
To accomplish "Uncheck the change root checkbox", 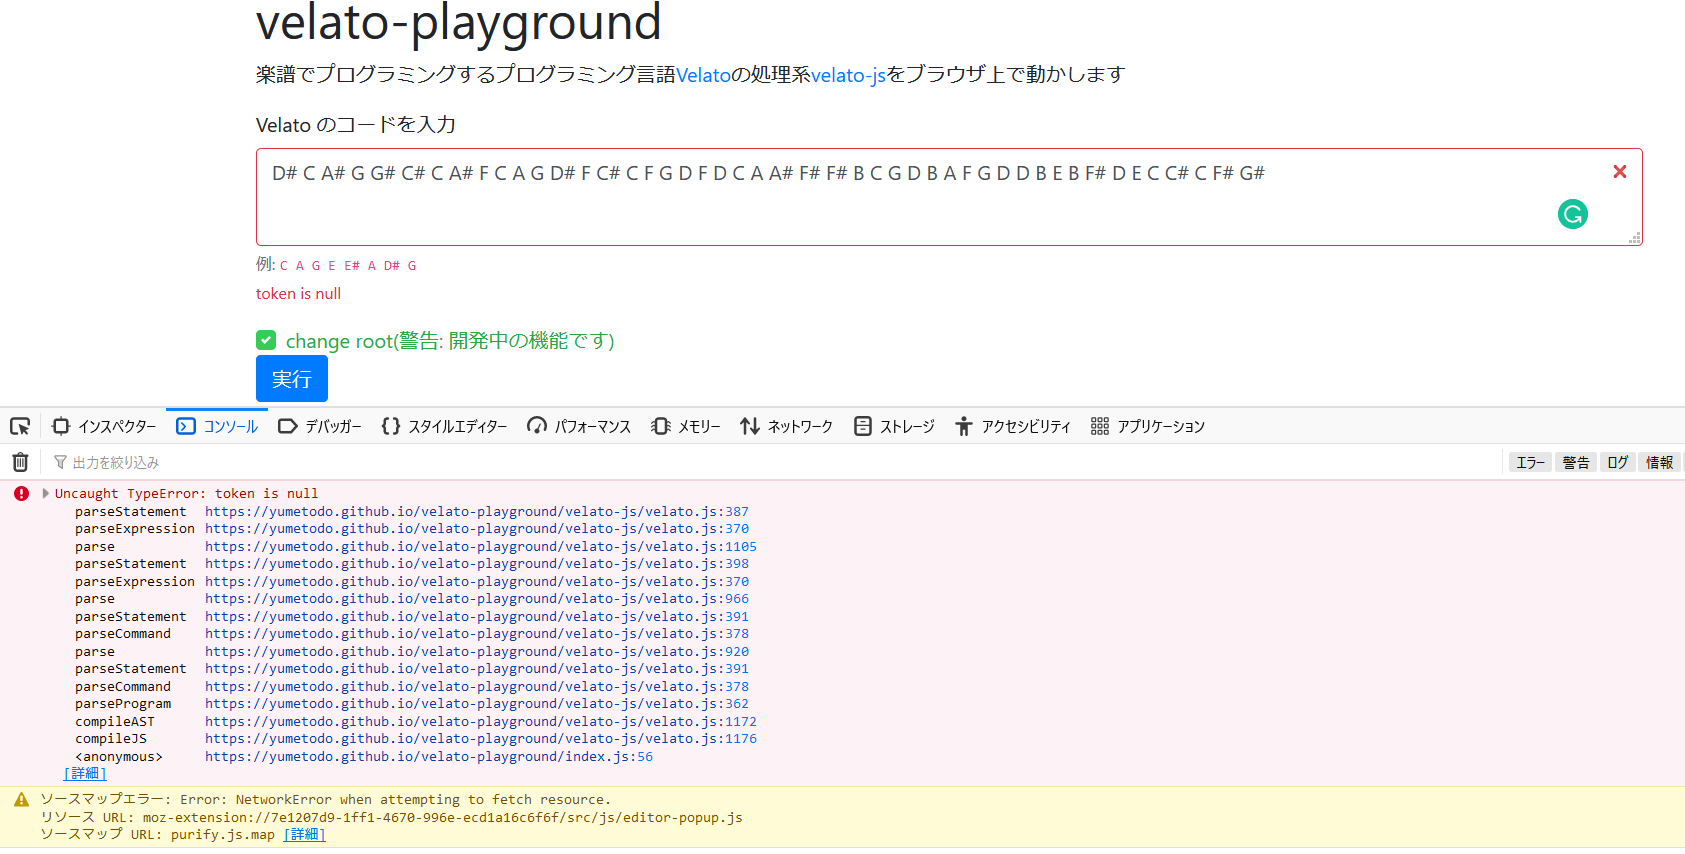I will 266,340.
